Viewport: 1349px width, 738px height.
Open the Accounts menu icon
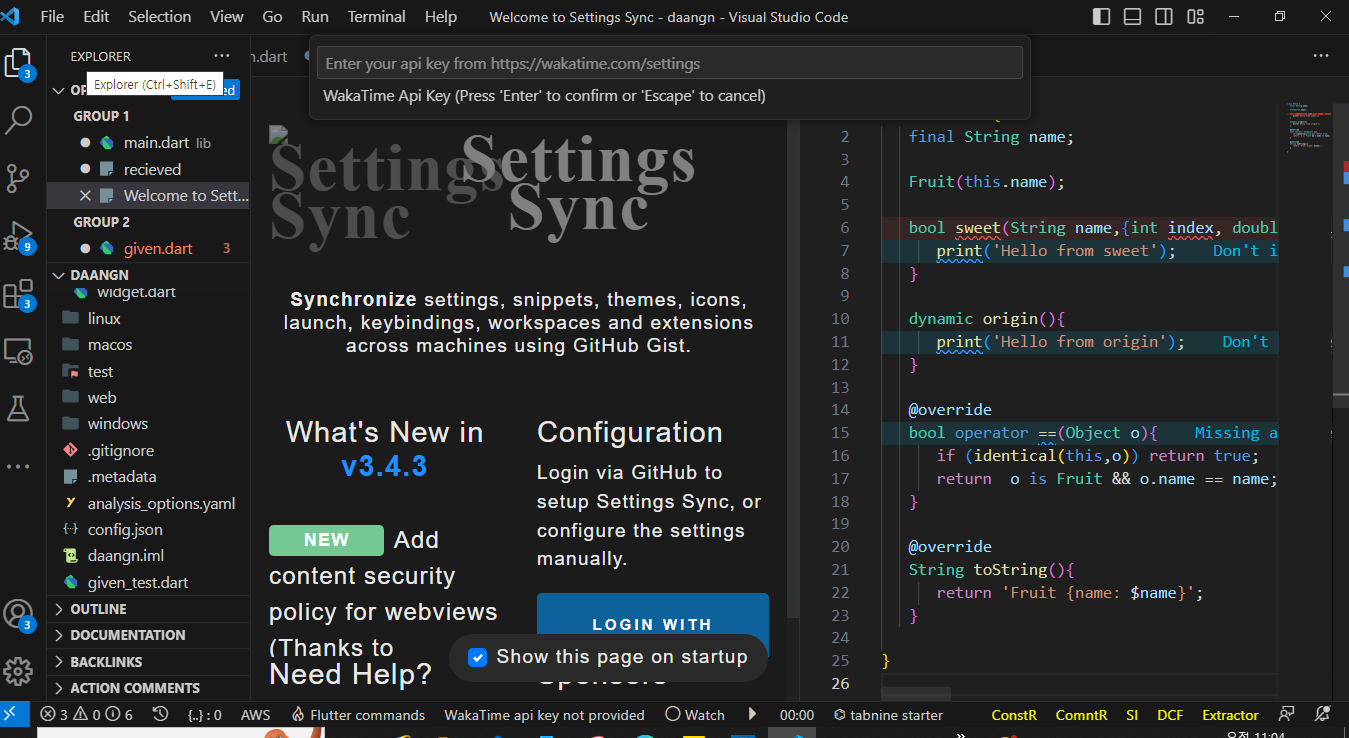[19, 615]
